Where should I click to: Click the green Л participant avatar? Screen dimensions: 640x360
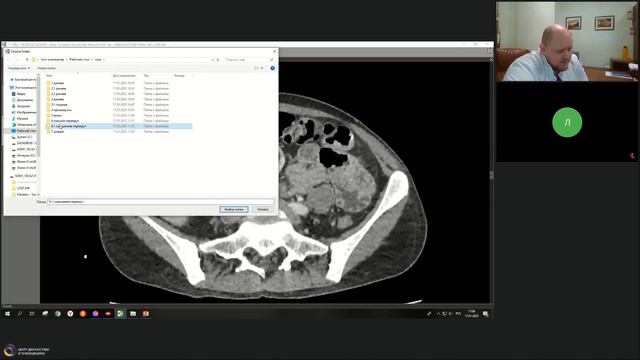tap(567, 122)
